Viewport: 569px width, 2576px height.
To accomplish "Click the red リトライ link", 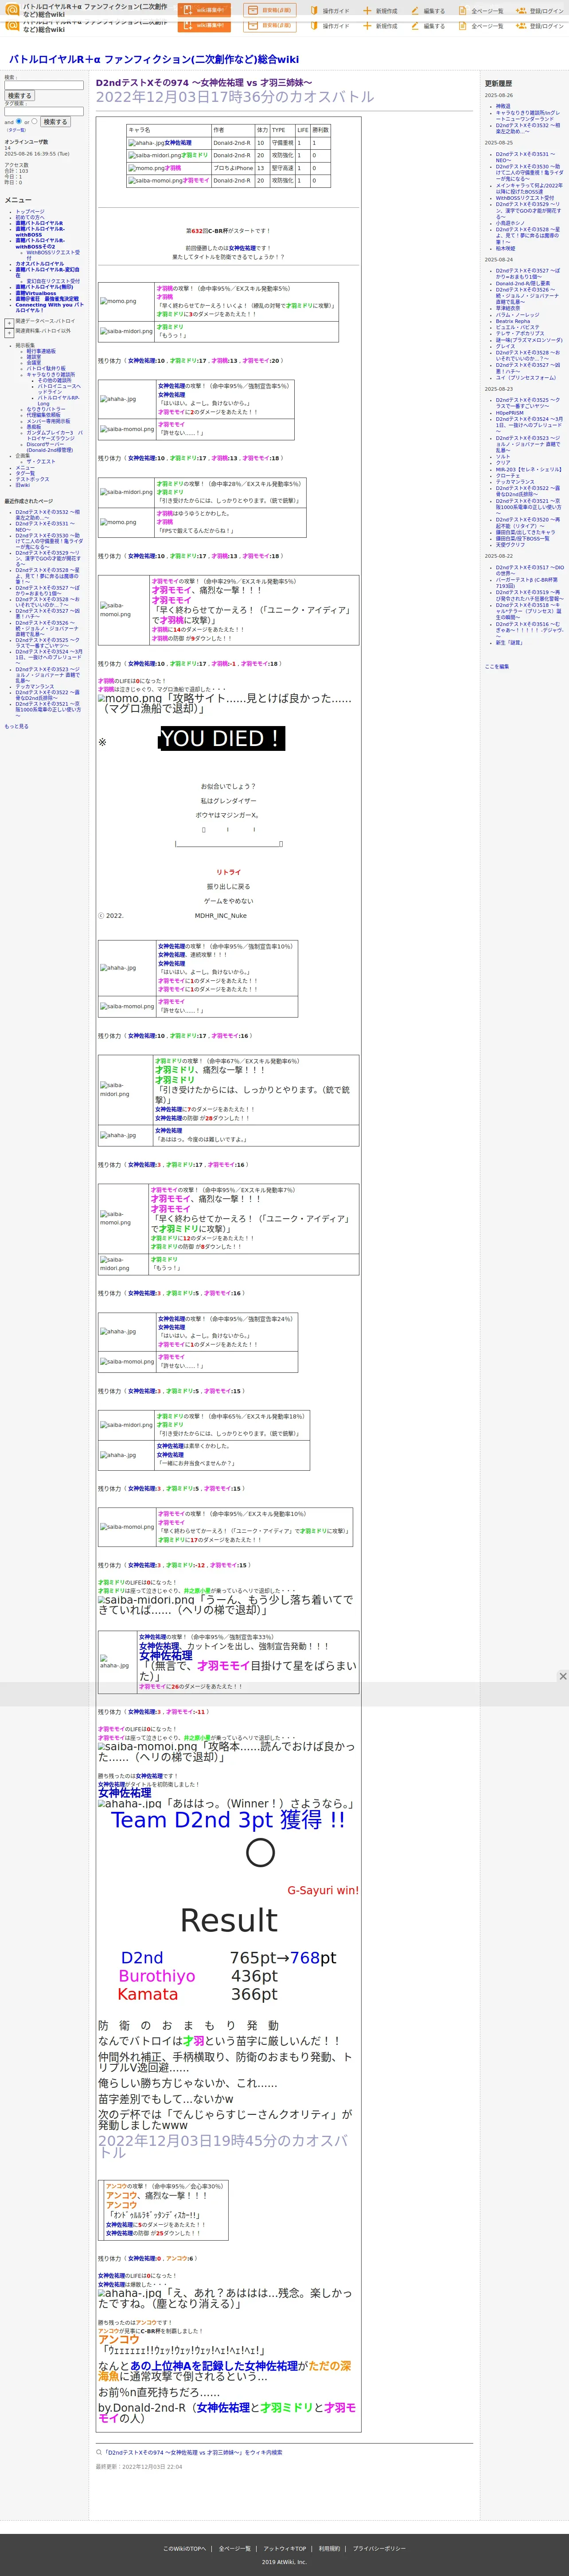I will [228, 872].
